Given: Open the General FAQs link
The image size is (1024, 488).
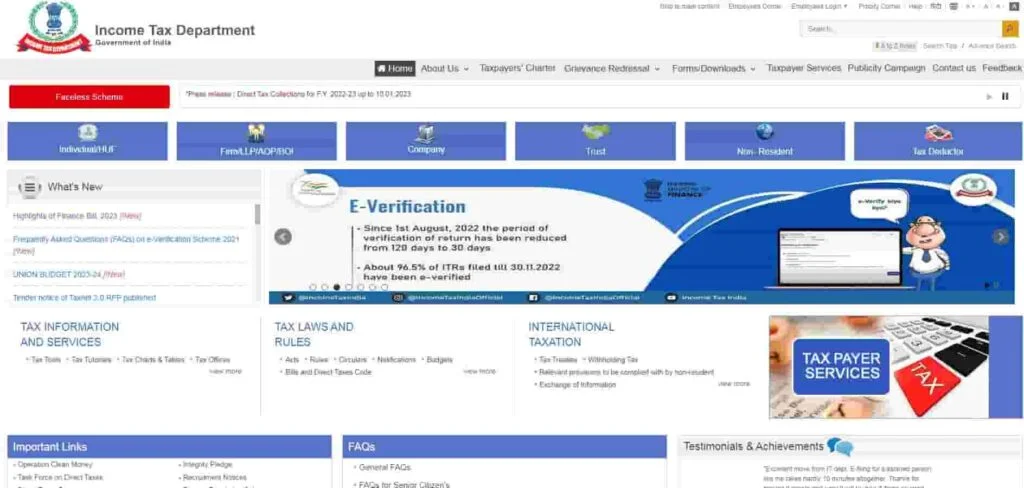Looking at the screenshot, I should click(385, 468).
